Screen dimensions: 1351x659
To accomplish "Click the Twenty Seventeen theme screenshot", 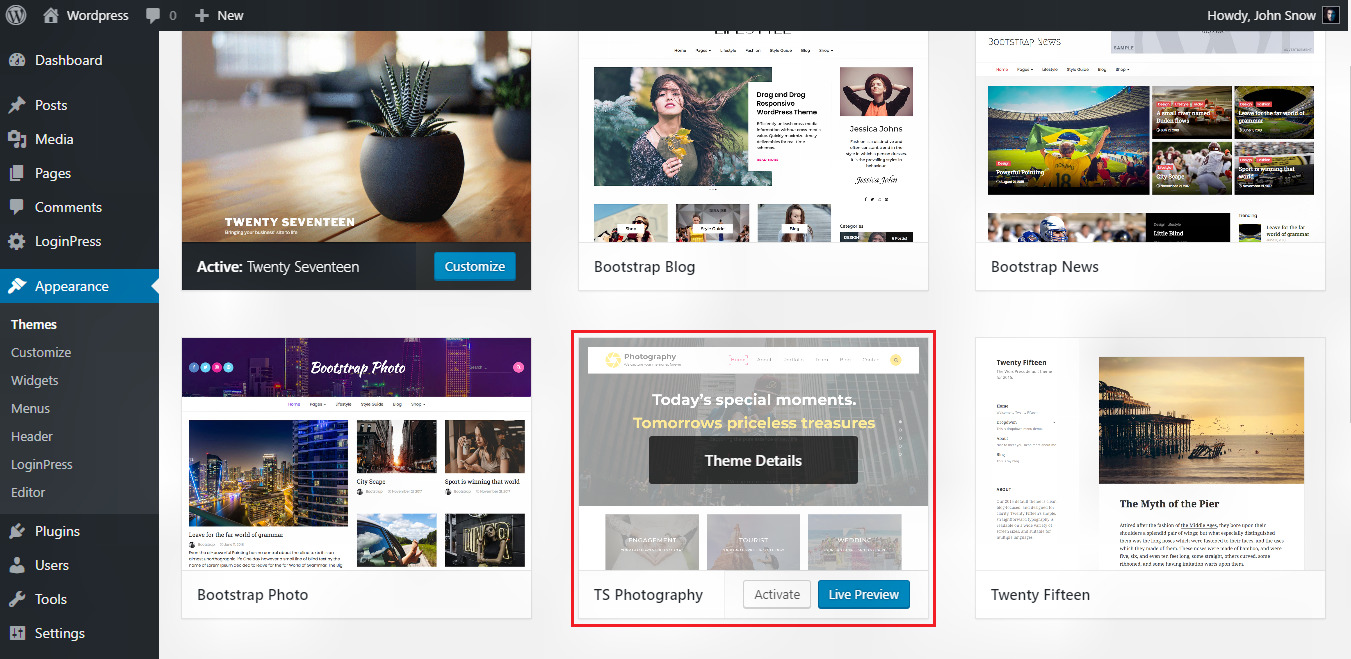I will [356, 136].
